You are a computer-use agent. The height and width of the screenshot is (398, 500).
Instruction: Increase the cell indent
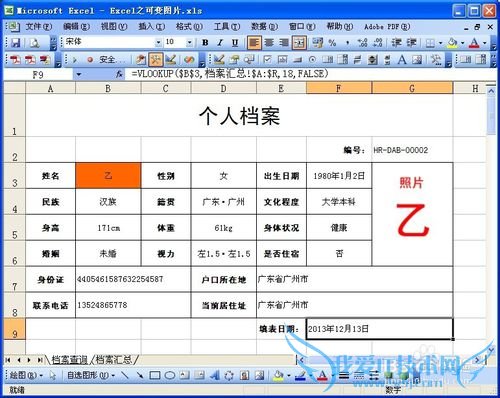click(411, 43)
